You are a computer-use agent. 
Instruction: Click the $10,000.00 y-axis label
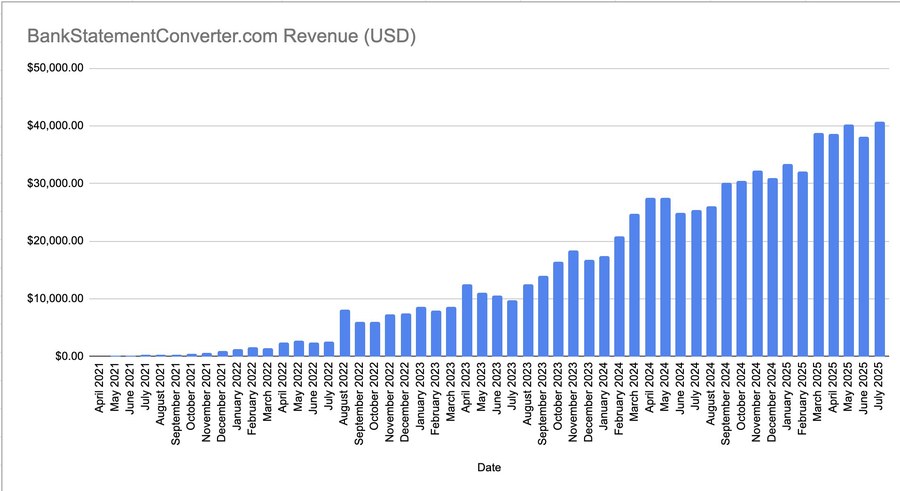(x=55, y=299)
